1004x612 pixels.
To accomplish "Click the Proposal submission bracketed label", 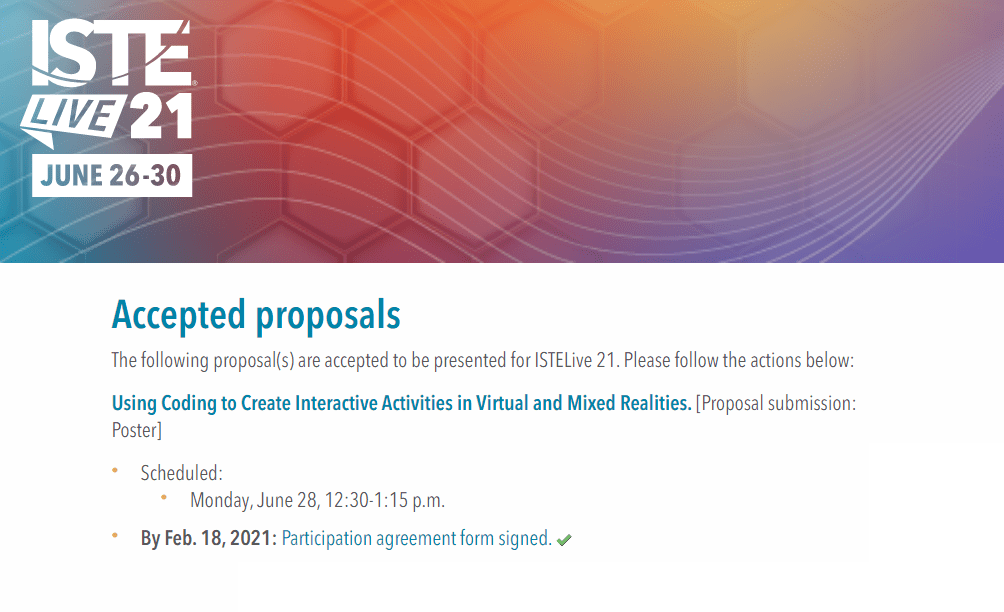I will (x=777, y=404).
